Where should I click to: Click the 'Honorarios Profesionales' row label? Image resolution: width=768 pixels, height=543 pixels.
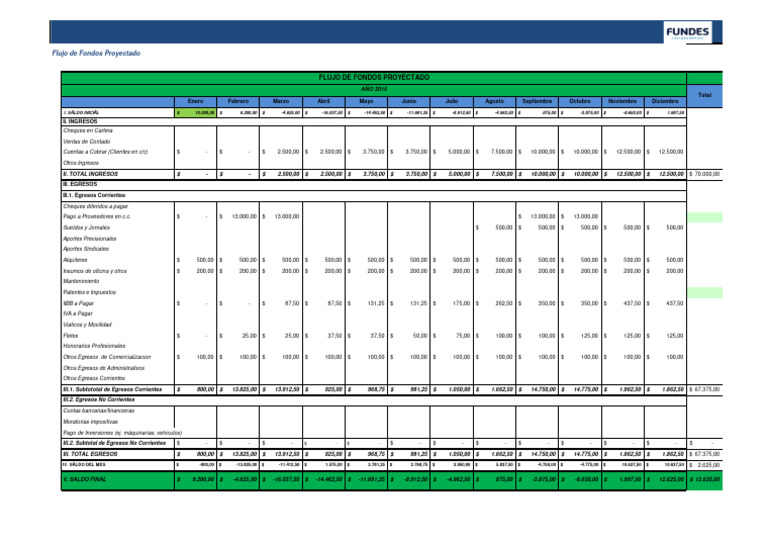pos(94,346)
